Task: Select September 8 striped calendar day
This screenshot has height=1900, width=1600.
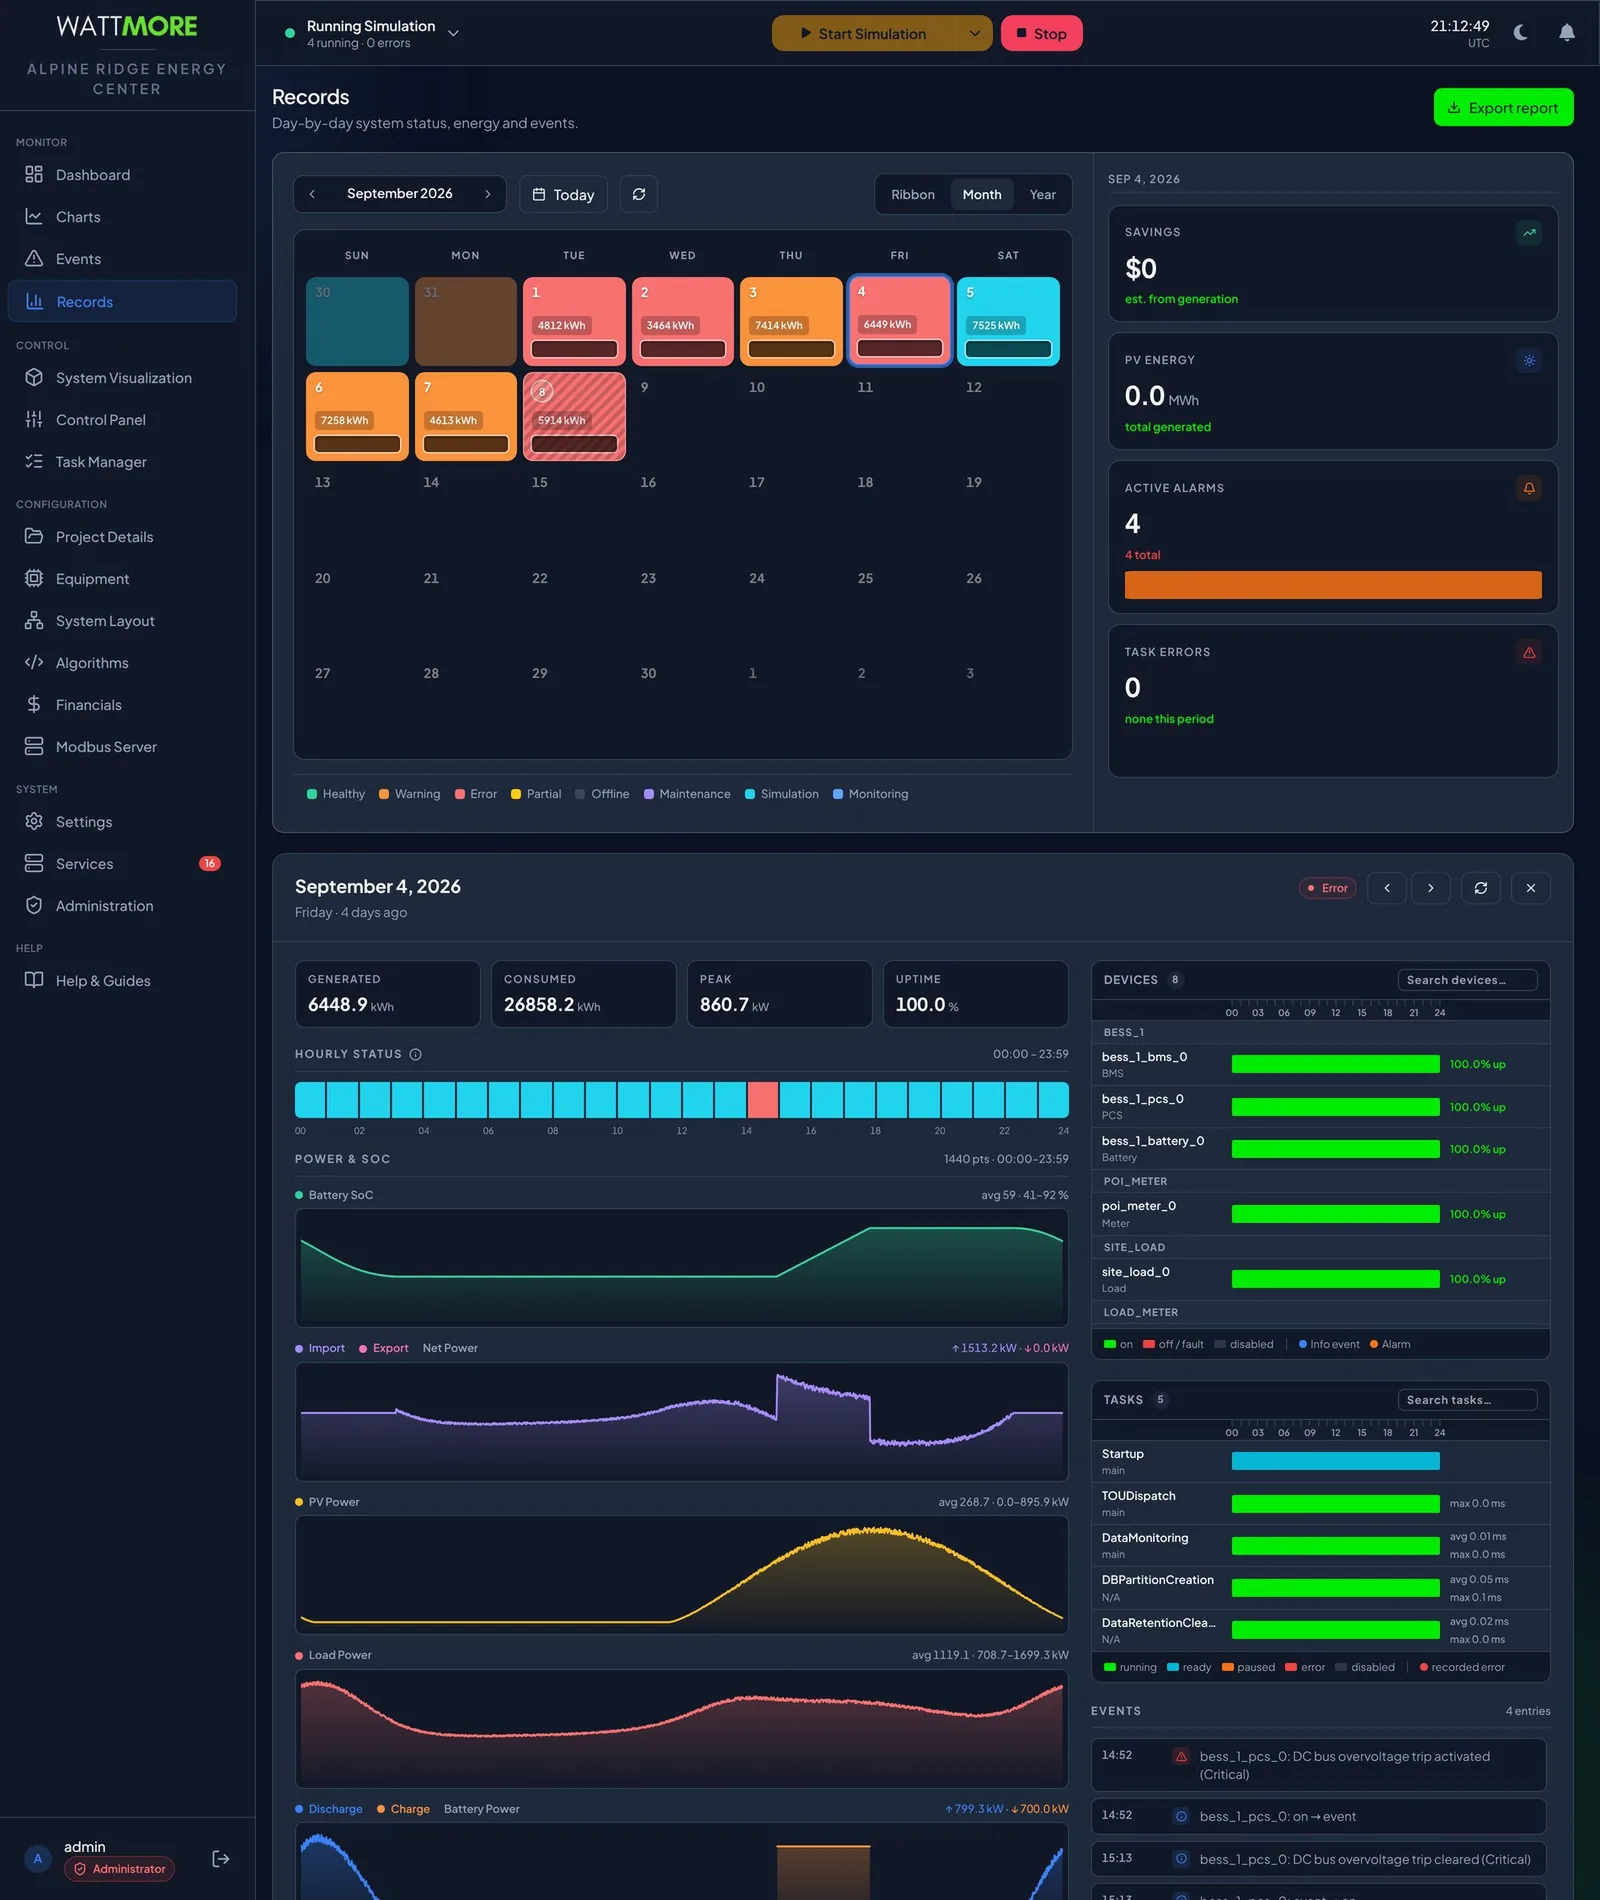Action: (574, 416)
